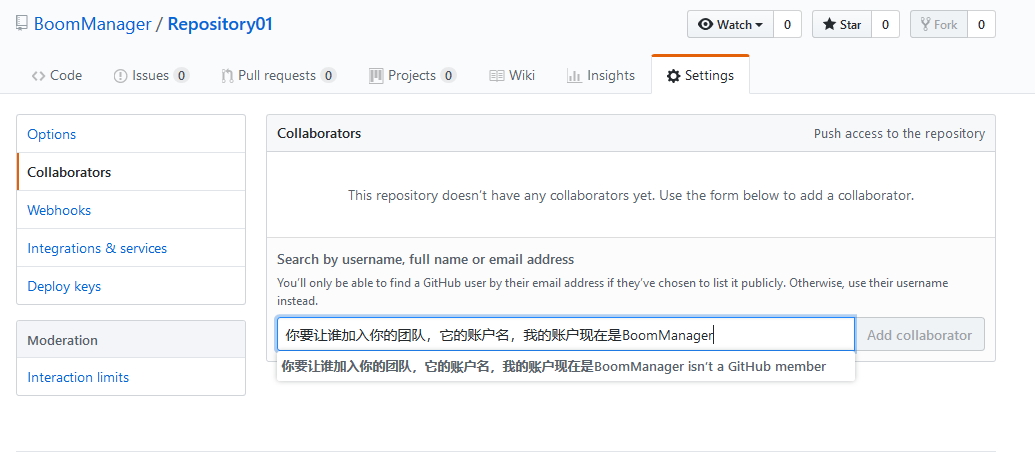
Task: Click the Insights bar graph icon
Action: click(x=574, y=76)
